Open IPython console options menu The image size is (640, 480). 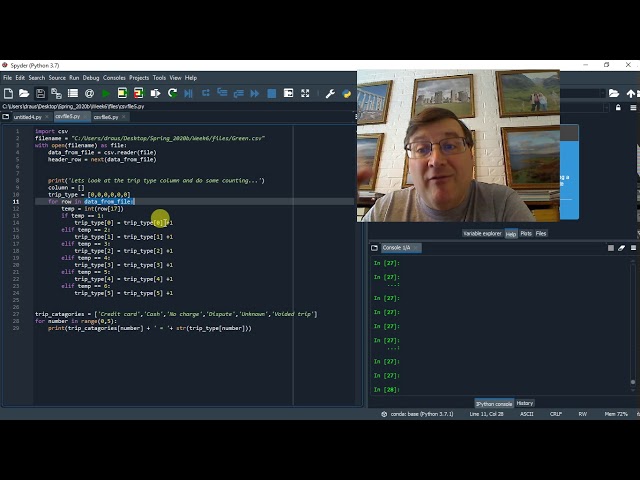point(633,248)
